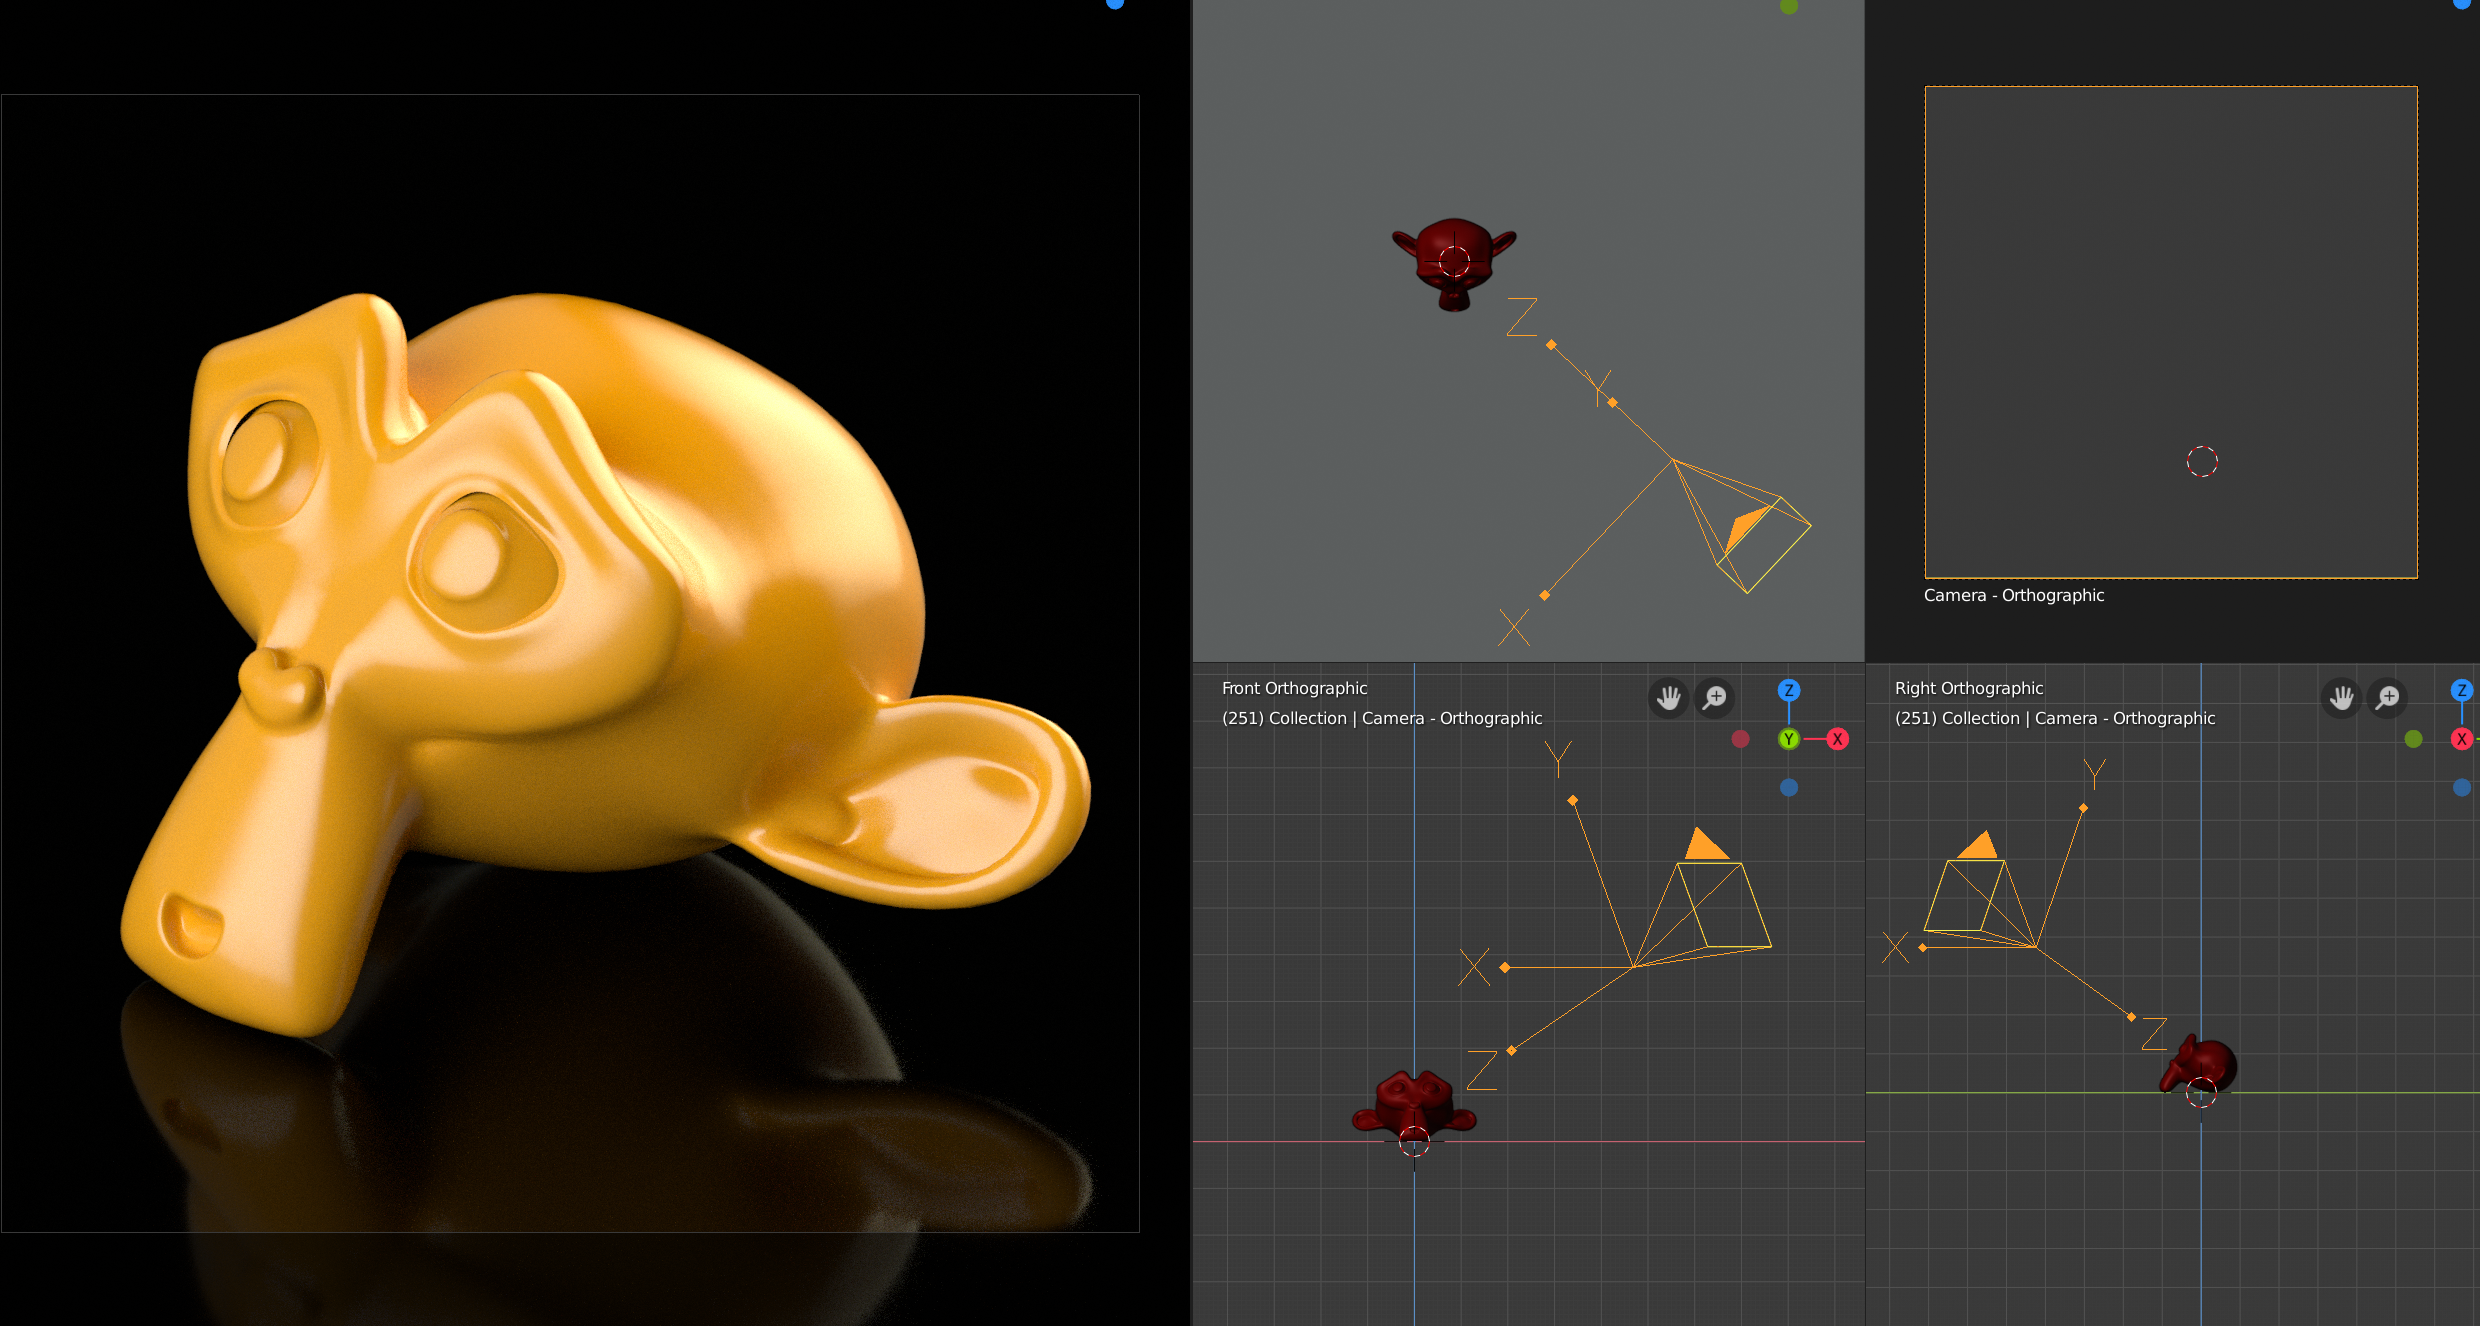Click red X axis gizmo in Right view
This screenshot has height=1326, width=2480.
(2461, 739)
